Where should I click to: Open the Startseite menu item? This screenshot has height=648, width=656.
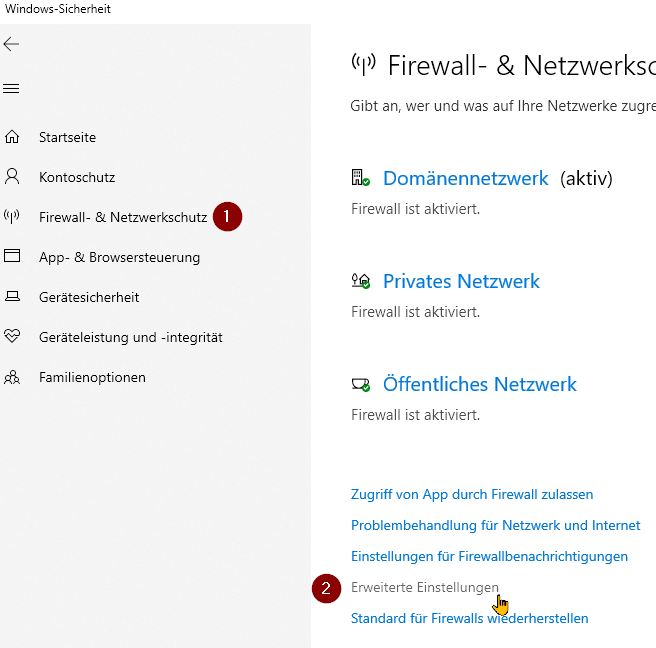pyautogui.click(x=67, y=137)
